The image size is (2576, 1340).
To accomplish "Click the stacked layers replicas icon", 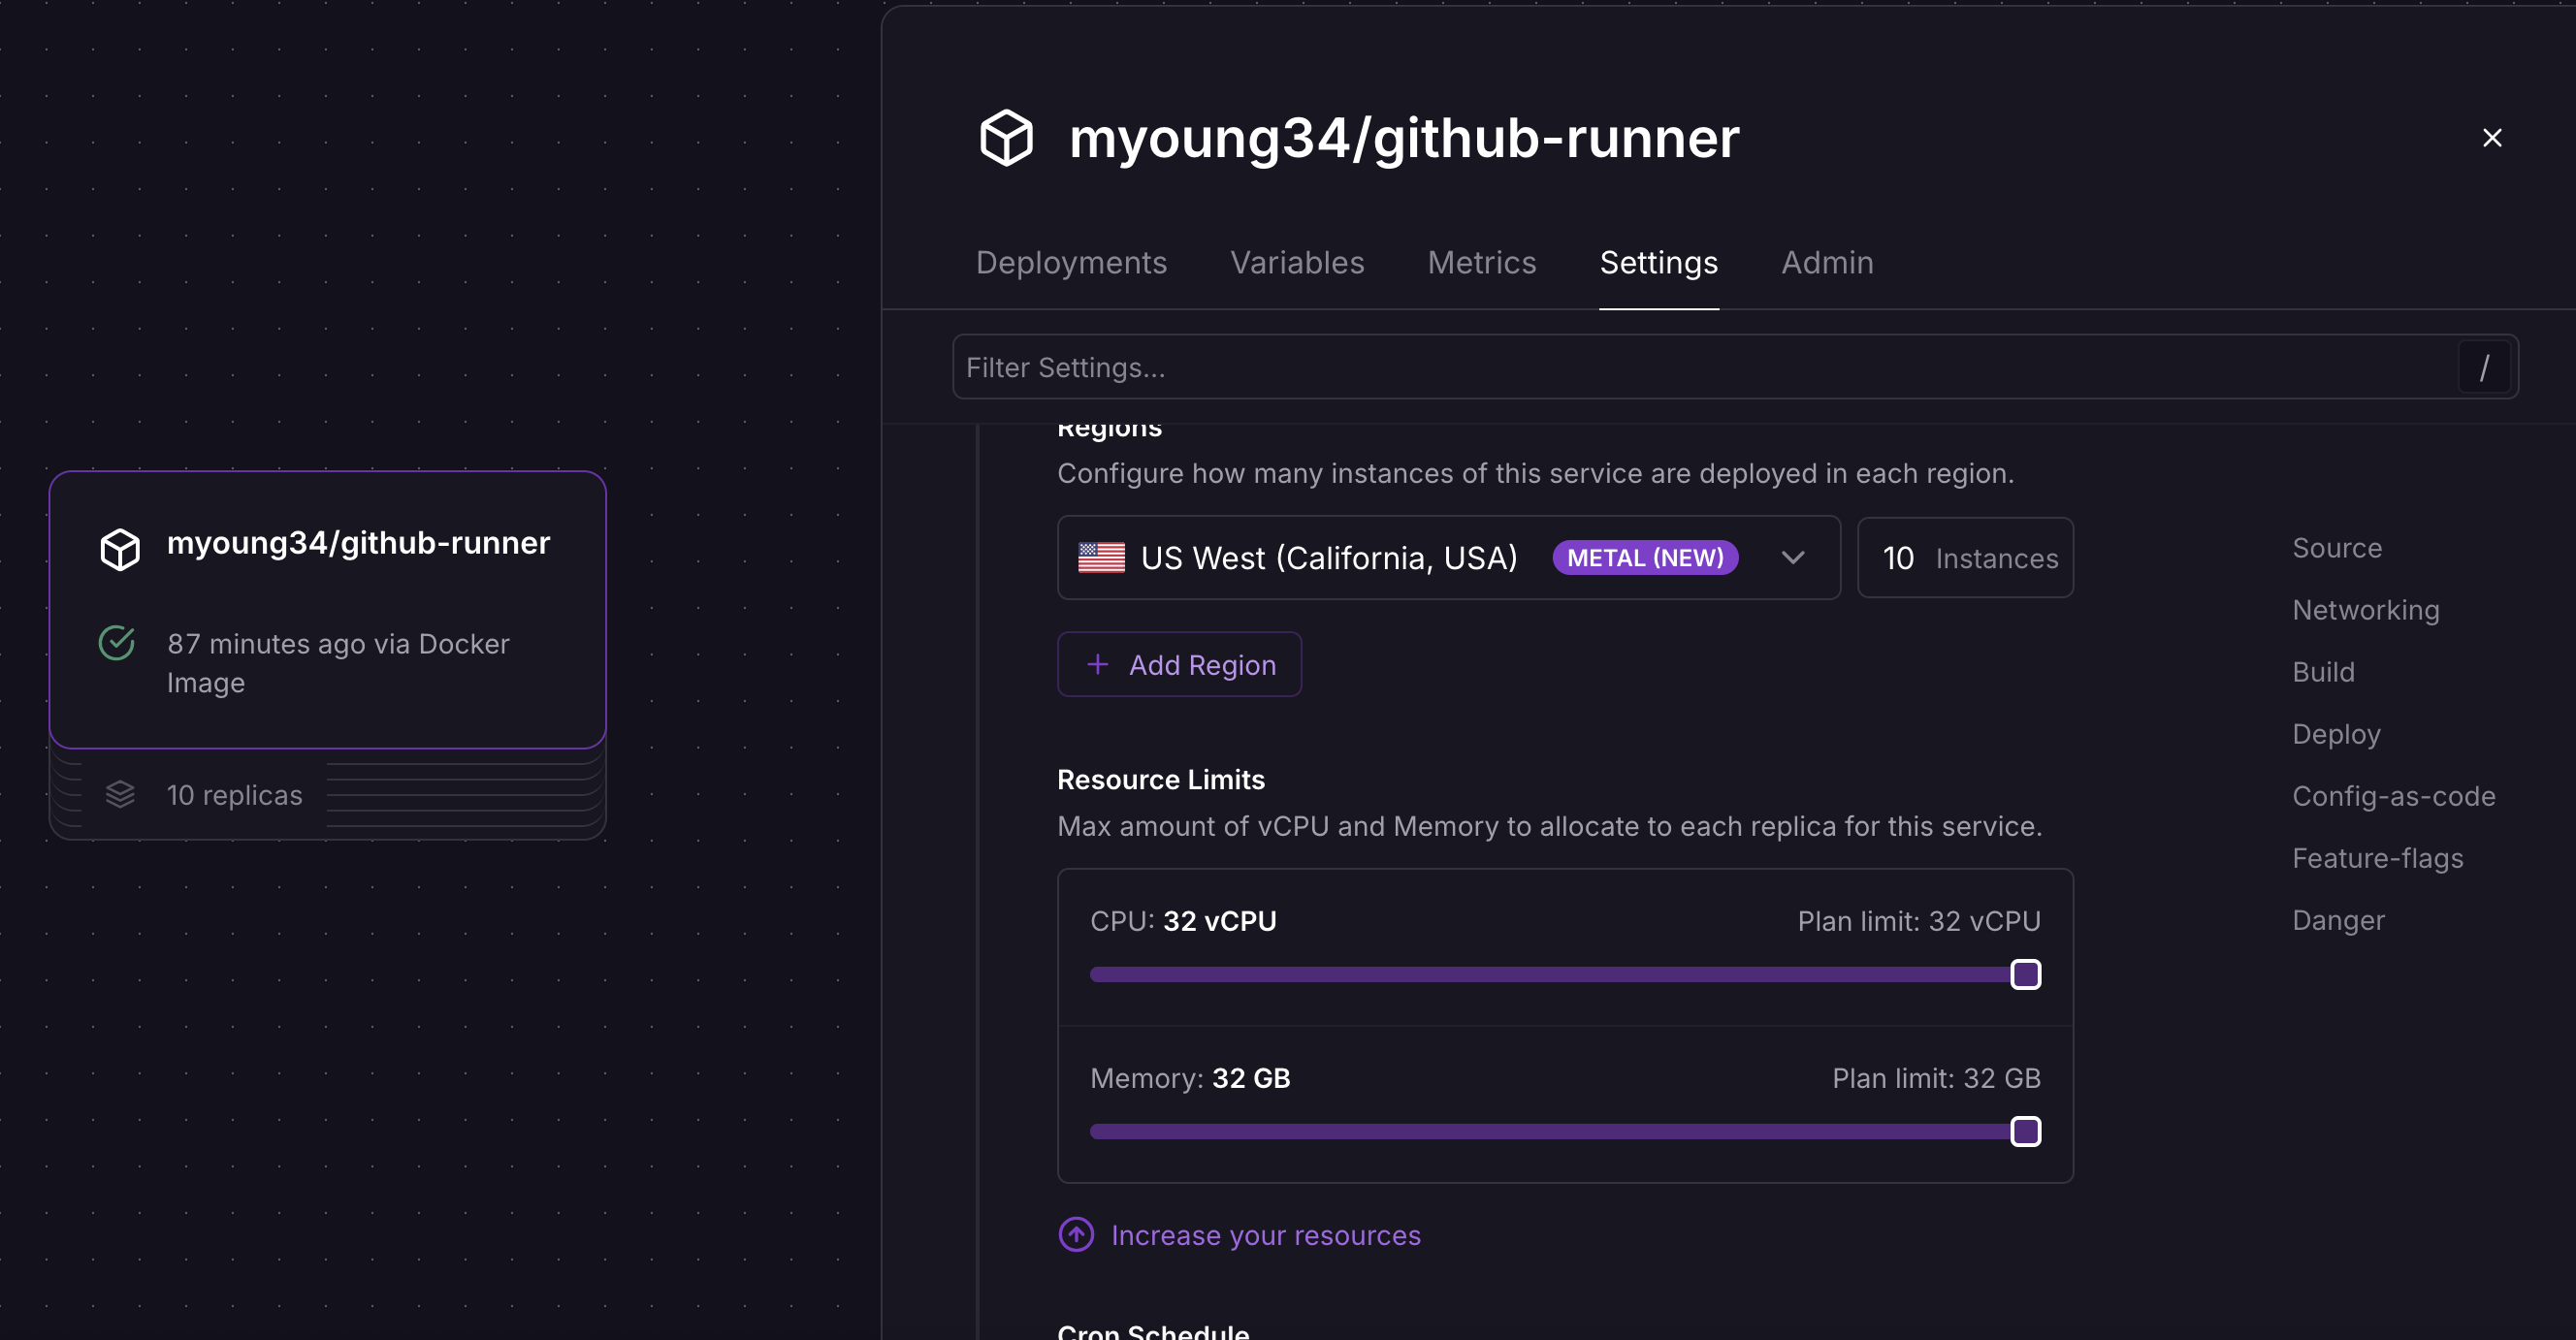I will click(x=120, y=795).
